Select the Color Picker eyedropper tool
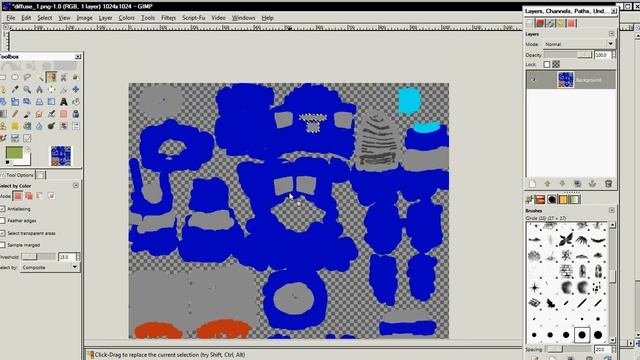Viewport: 640px width, 360px height. [15, 89]
